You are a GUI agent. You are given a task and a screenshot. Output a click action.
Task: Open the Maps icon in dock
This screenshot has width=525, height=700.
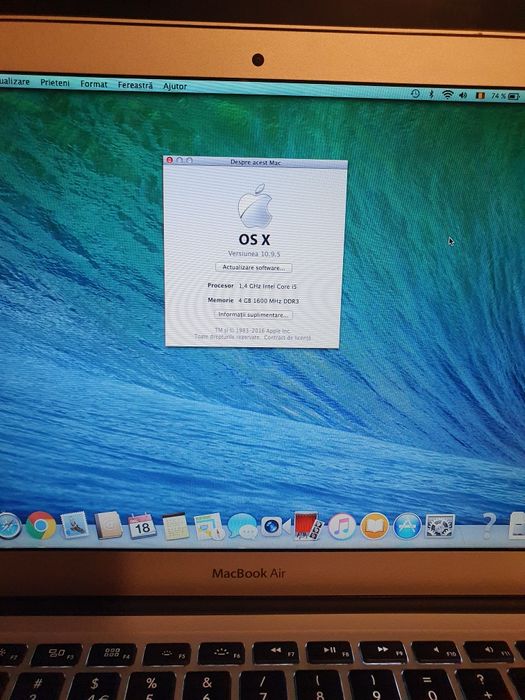[208, 526]
